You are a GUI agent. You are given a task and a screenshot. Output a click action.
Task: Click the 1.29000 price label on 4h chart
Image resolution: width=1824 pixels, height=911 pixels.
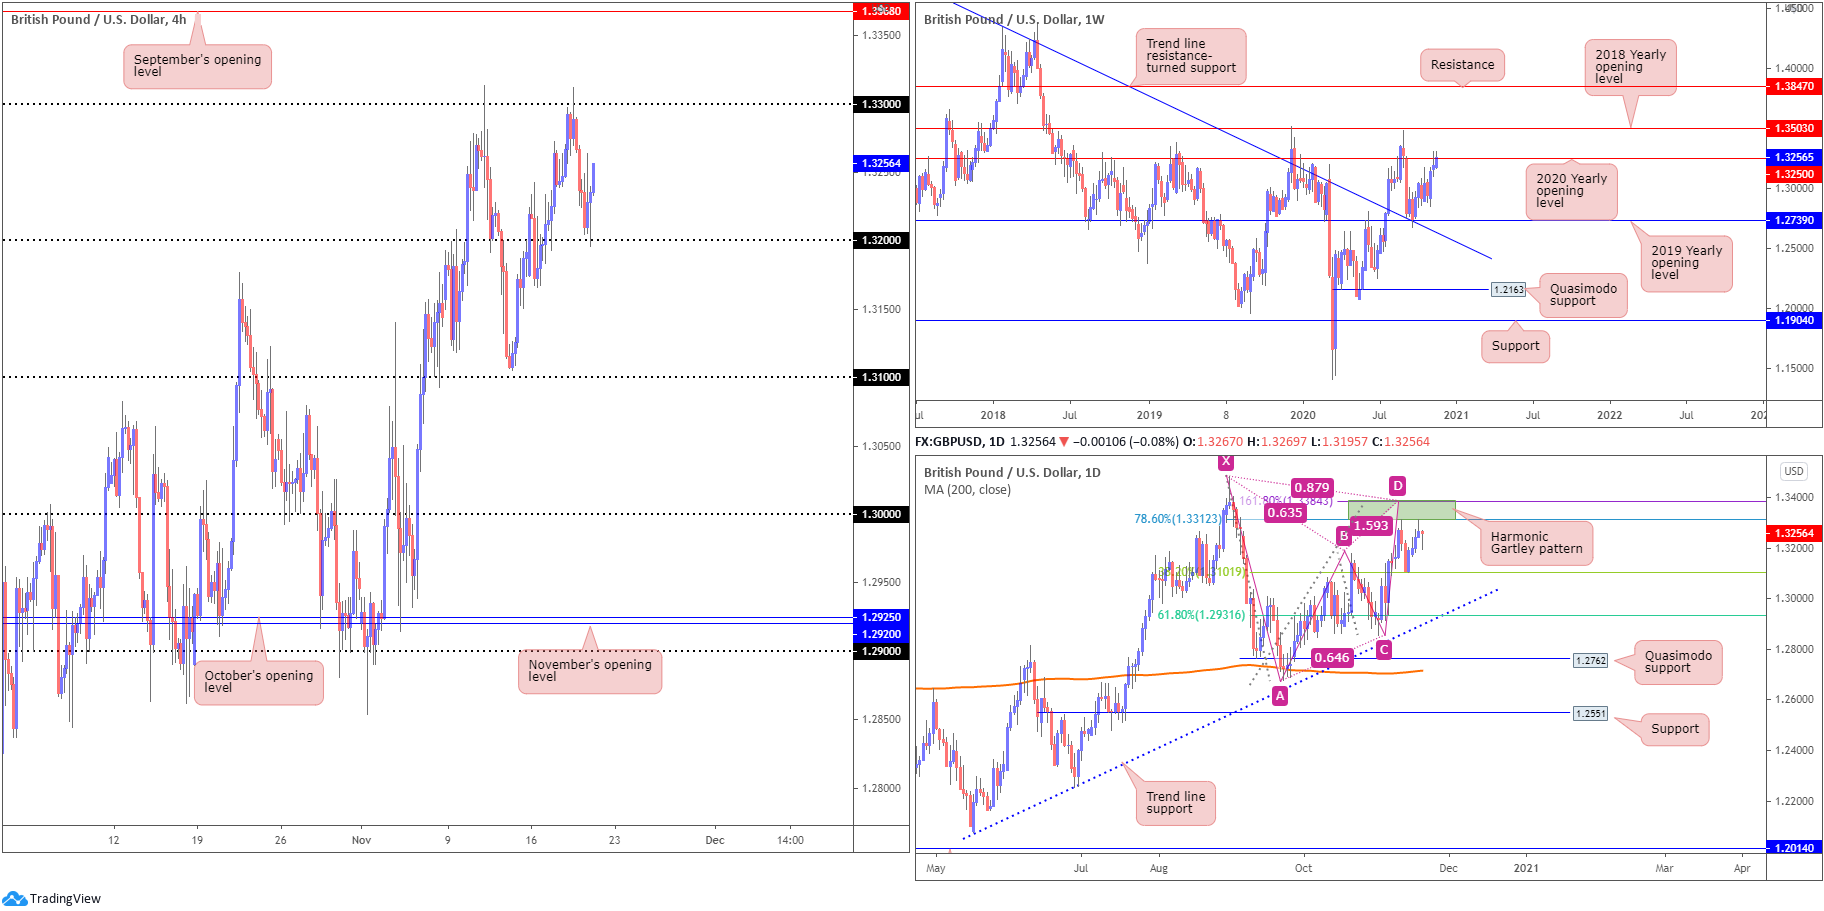click(881, 651)
